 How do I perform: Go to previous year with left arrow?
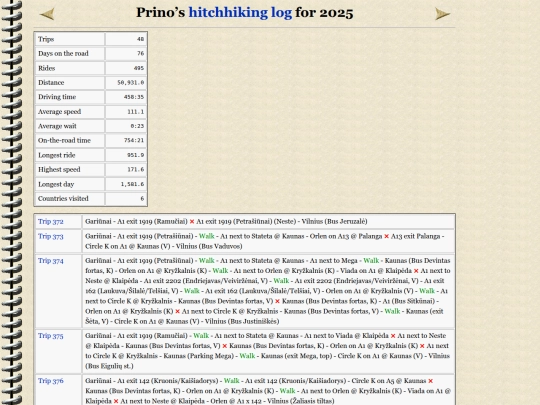coord(47,14)
